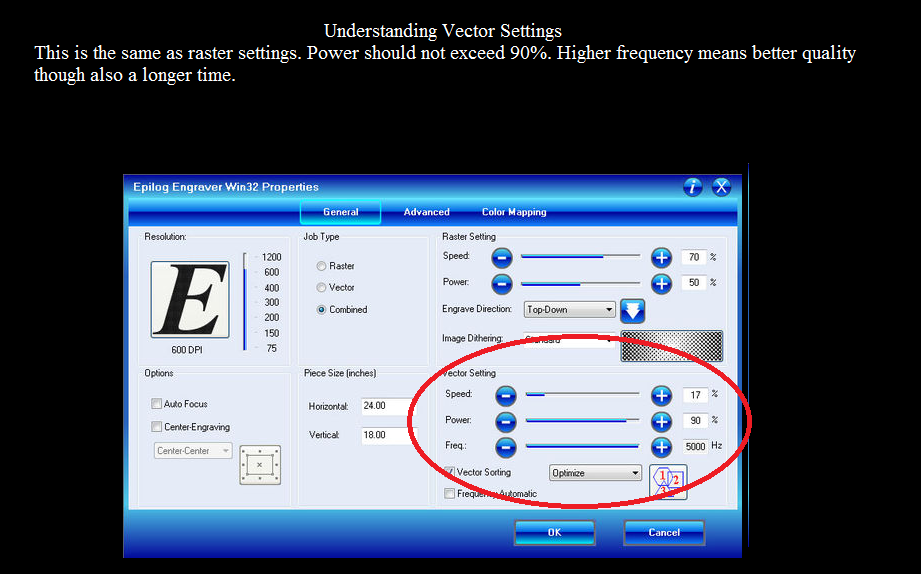This screenshot has width=921, height=574.
Task: Increase raster power with plus button
Action: click(661, 284)
